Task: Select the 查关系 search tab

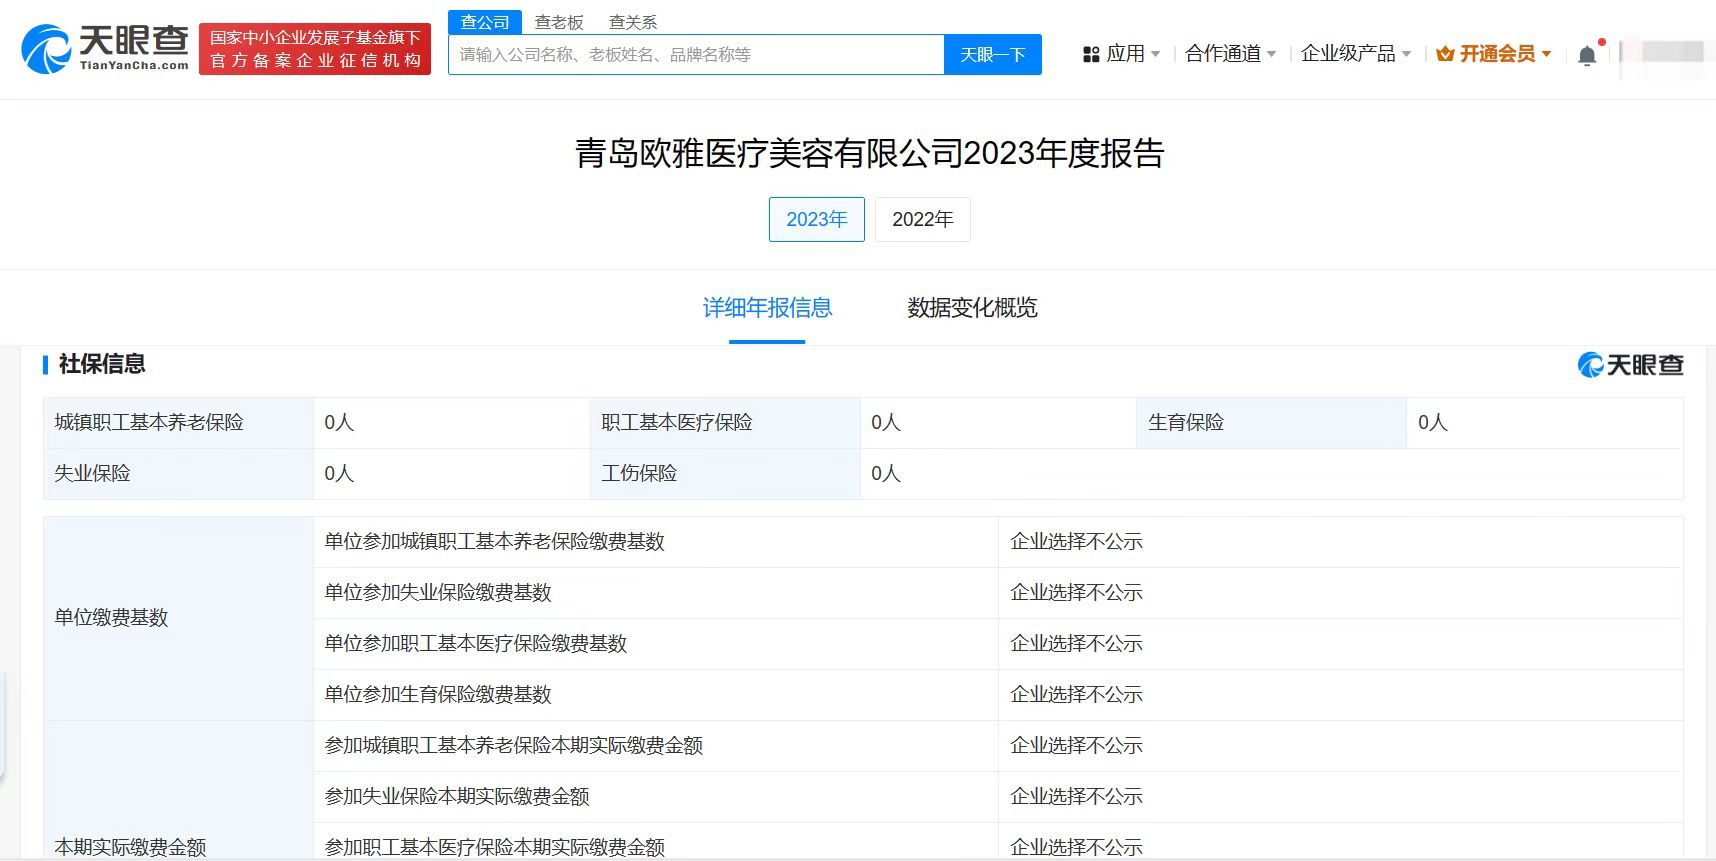Action: click(x=633, y=22)
